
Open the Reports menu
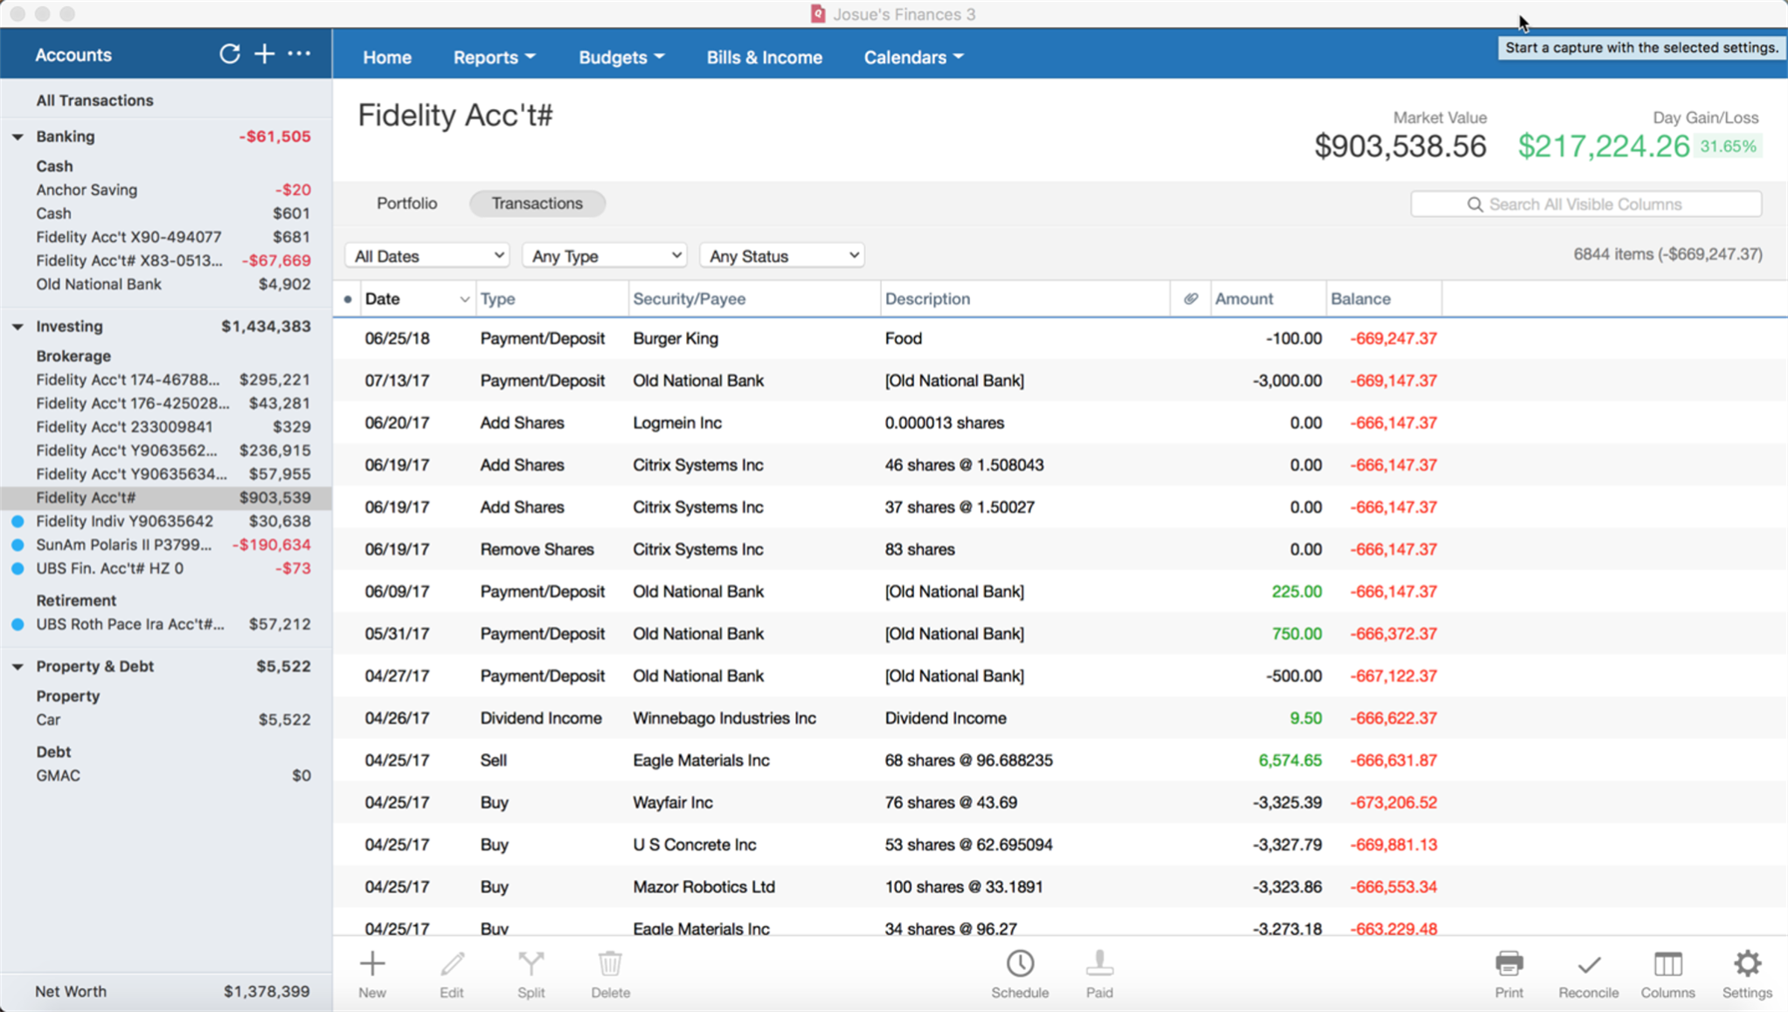click(x=494, y=57)
